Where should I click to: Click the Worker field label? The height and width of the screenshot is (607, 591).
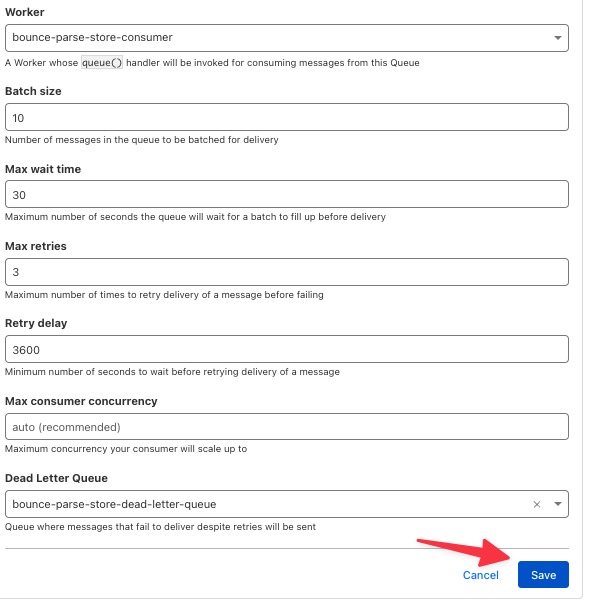[x=24, y=12]
